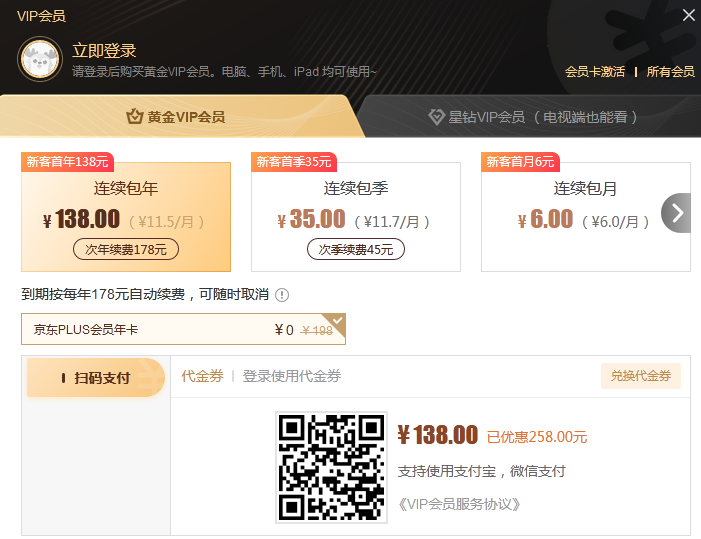Click 新客首月6元 promo tag
Screen dimensions: 701x539
click(520, 161)
